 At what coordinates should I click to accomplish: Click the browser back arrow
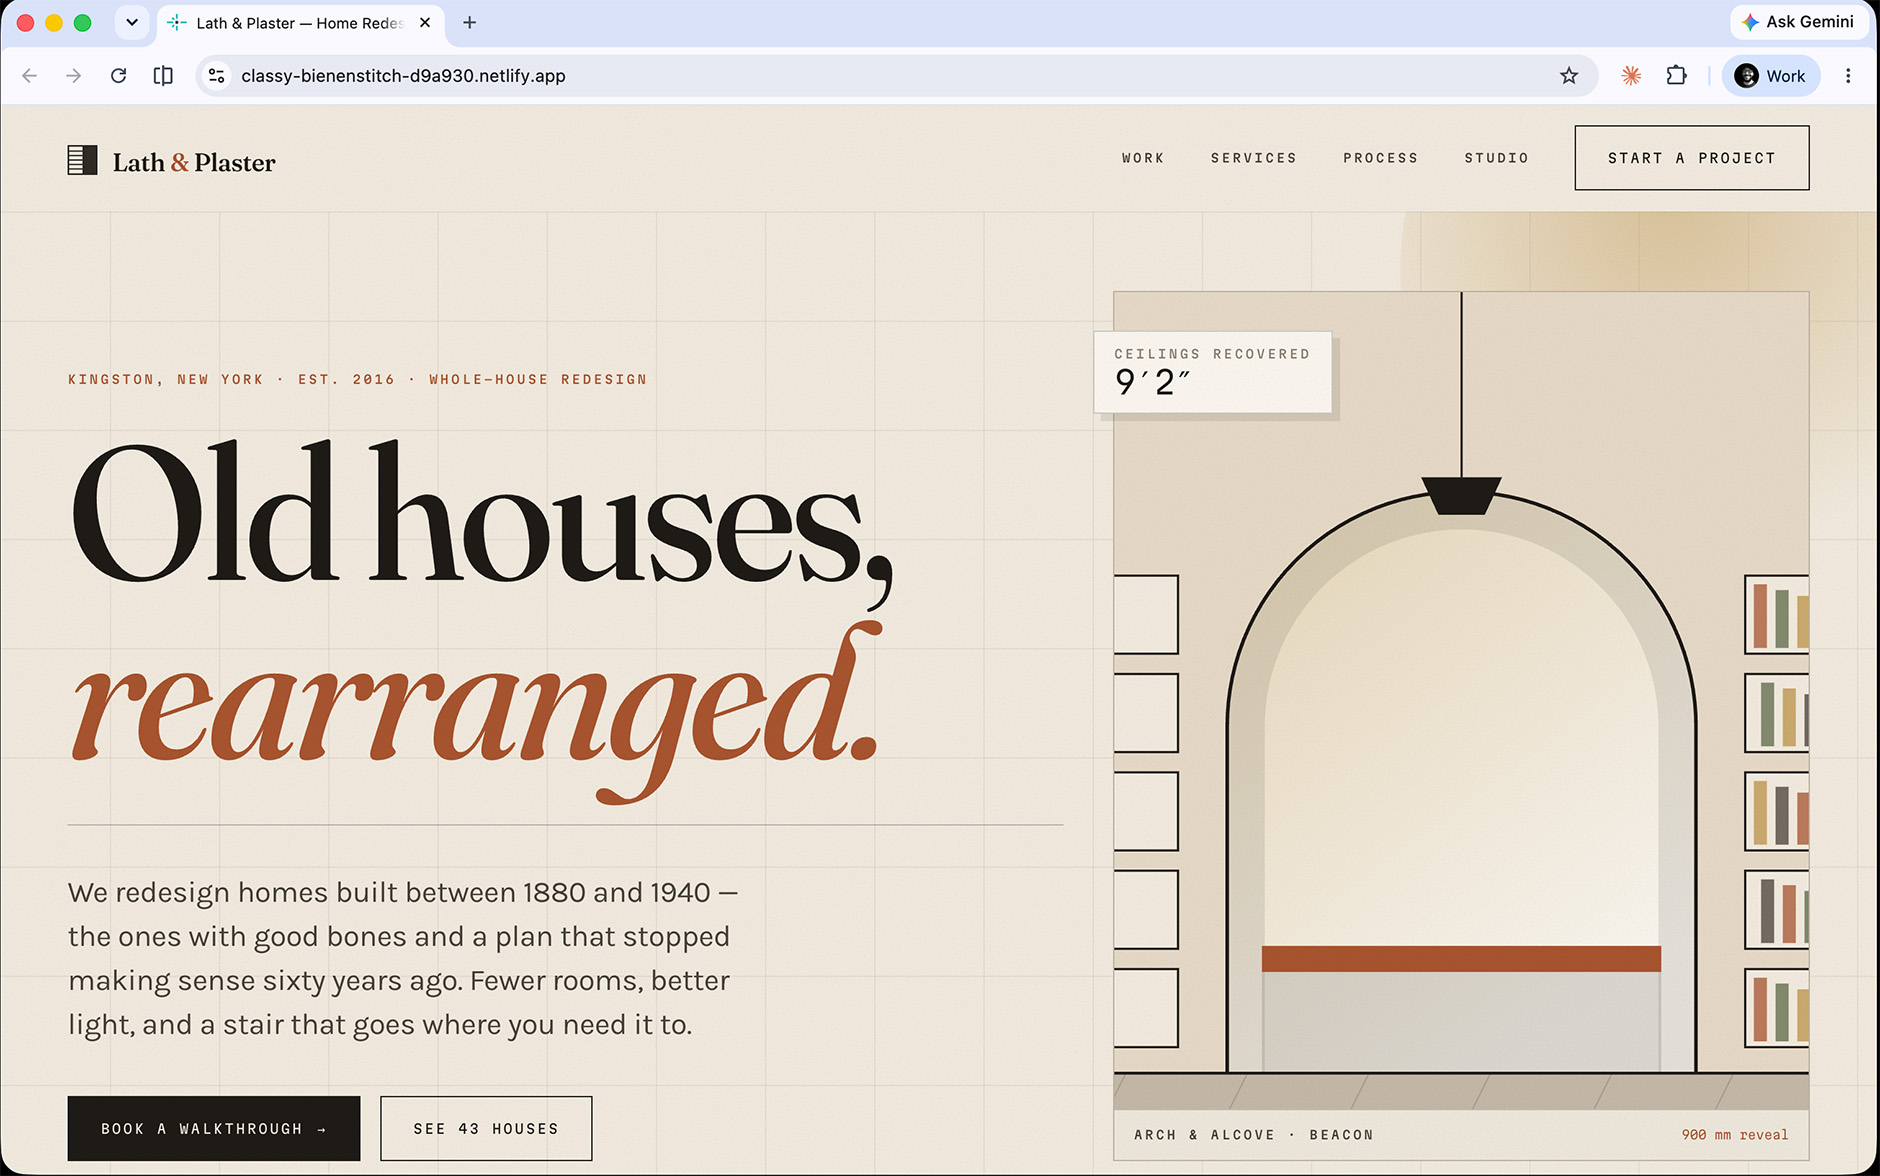[30, 76]
